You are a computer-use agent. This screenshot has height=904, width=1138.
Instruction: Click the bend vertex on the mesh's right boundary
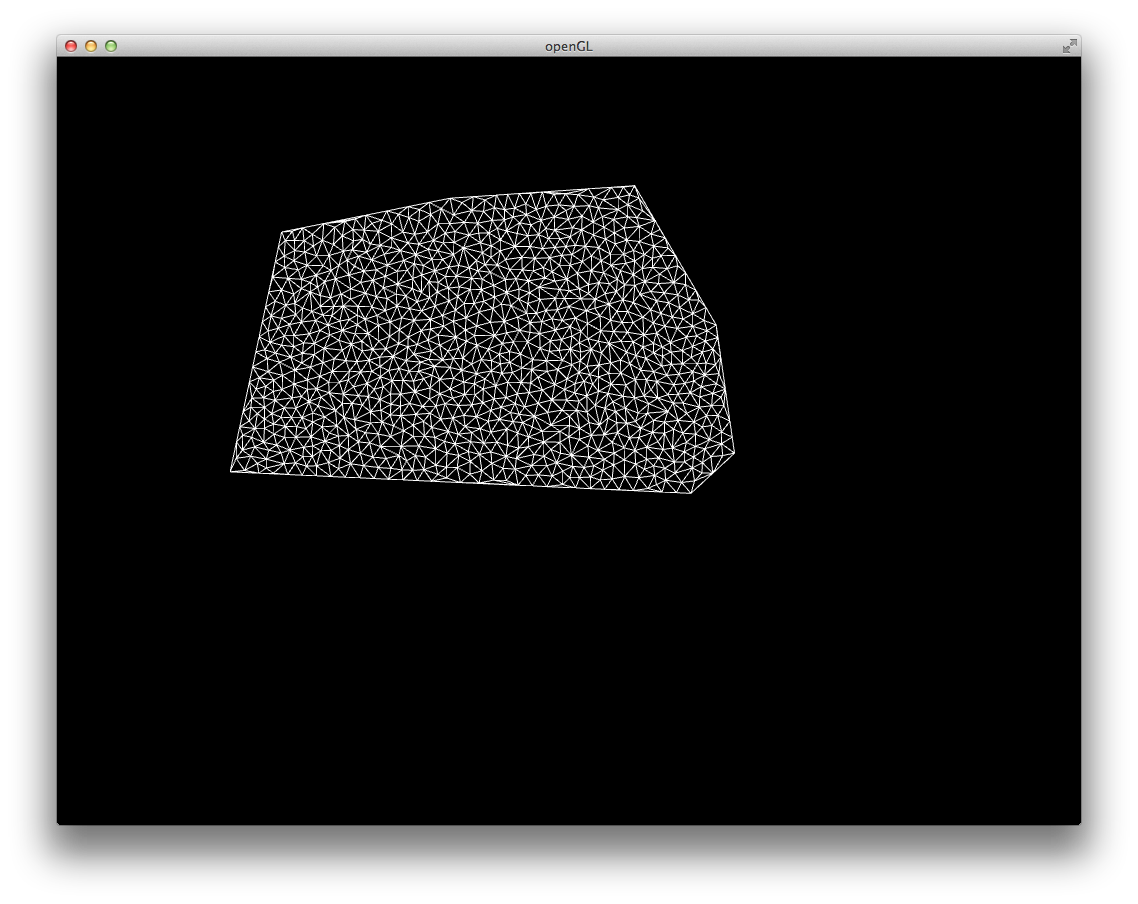coord(716,324)
